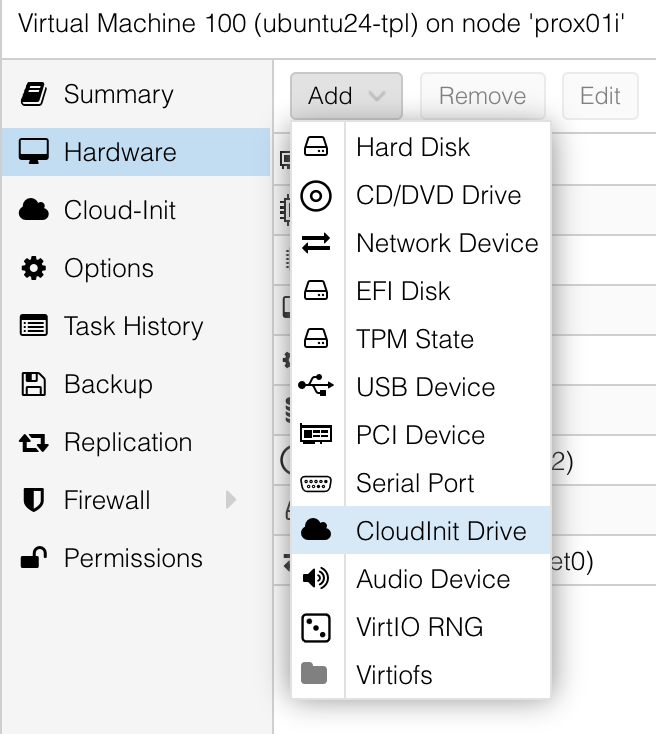Open the Summary tab in sidebar
The image size is (656, 734).
tap(136, 94)
